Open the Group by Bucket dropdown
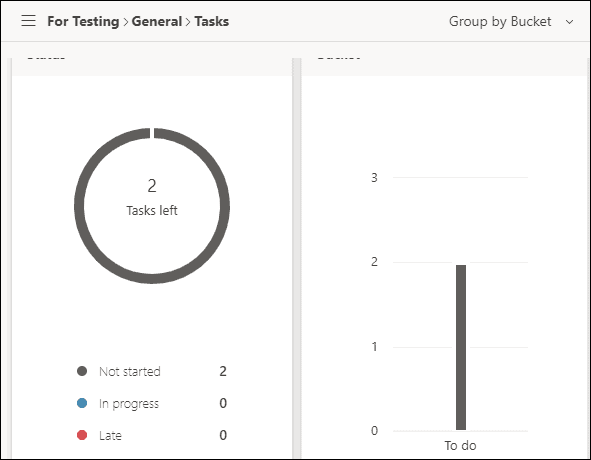The image size is (591, 460). point(511,21)
